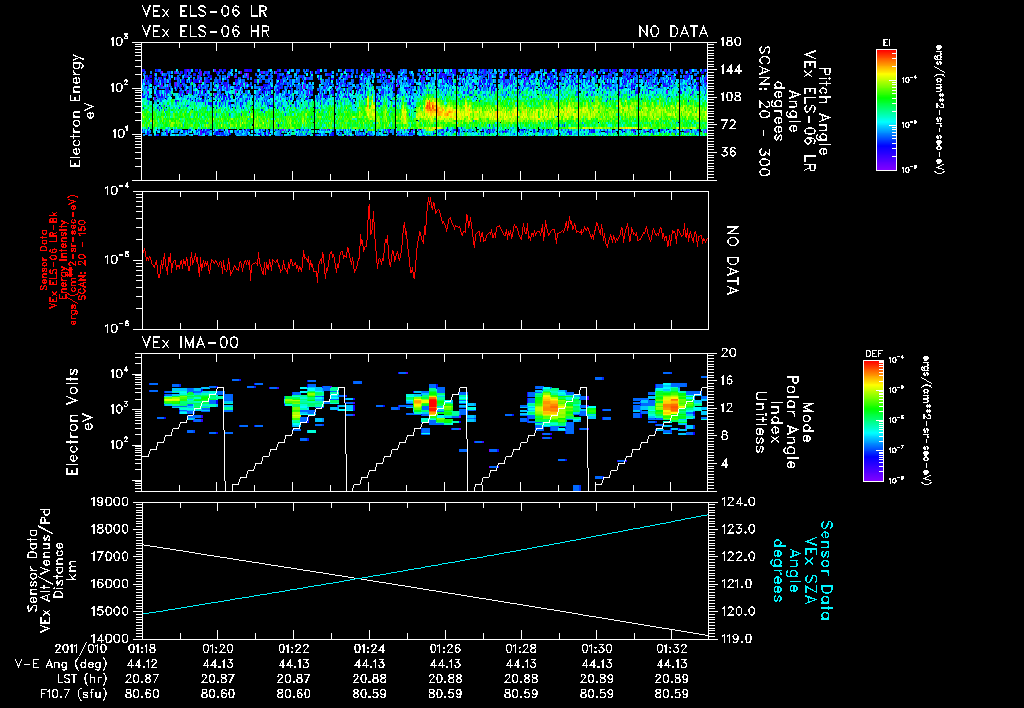1024x708 pixels.
Task: Click the time tick label '01:26'
Action: point(445,650)
